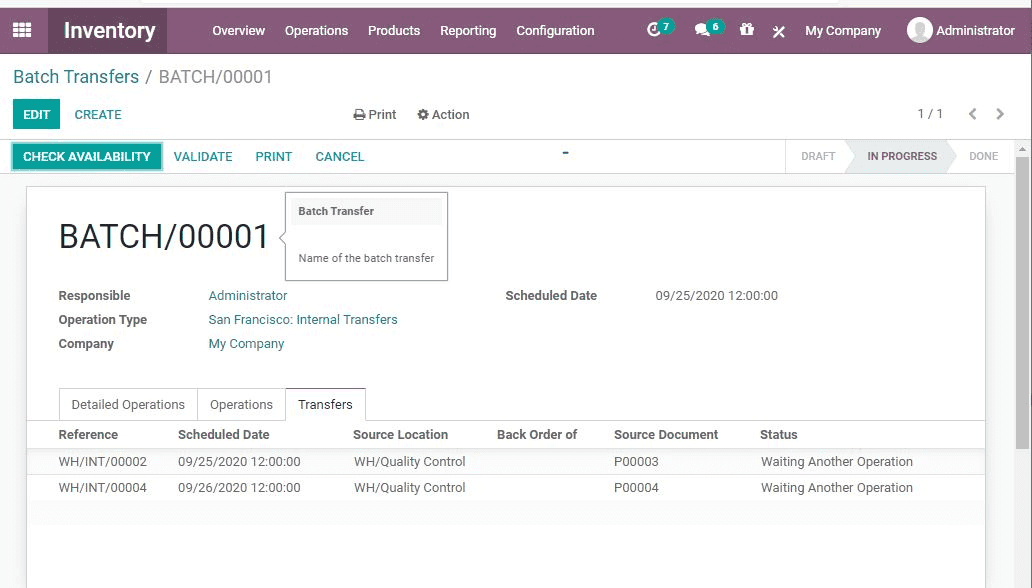
Task: Sort by Source Location column header
Action: [x=400, y=435]
